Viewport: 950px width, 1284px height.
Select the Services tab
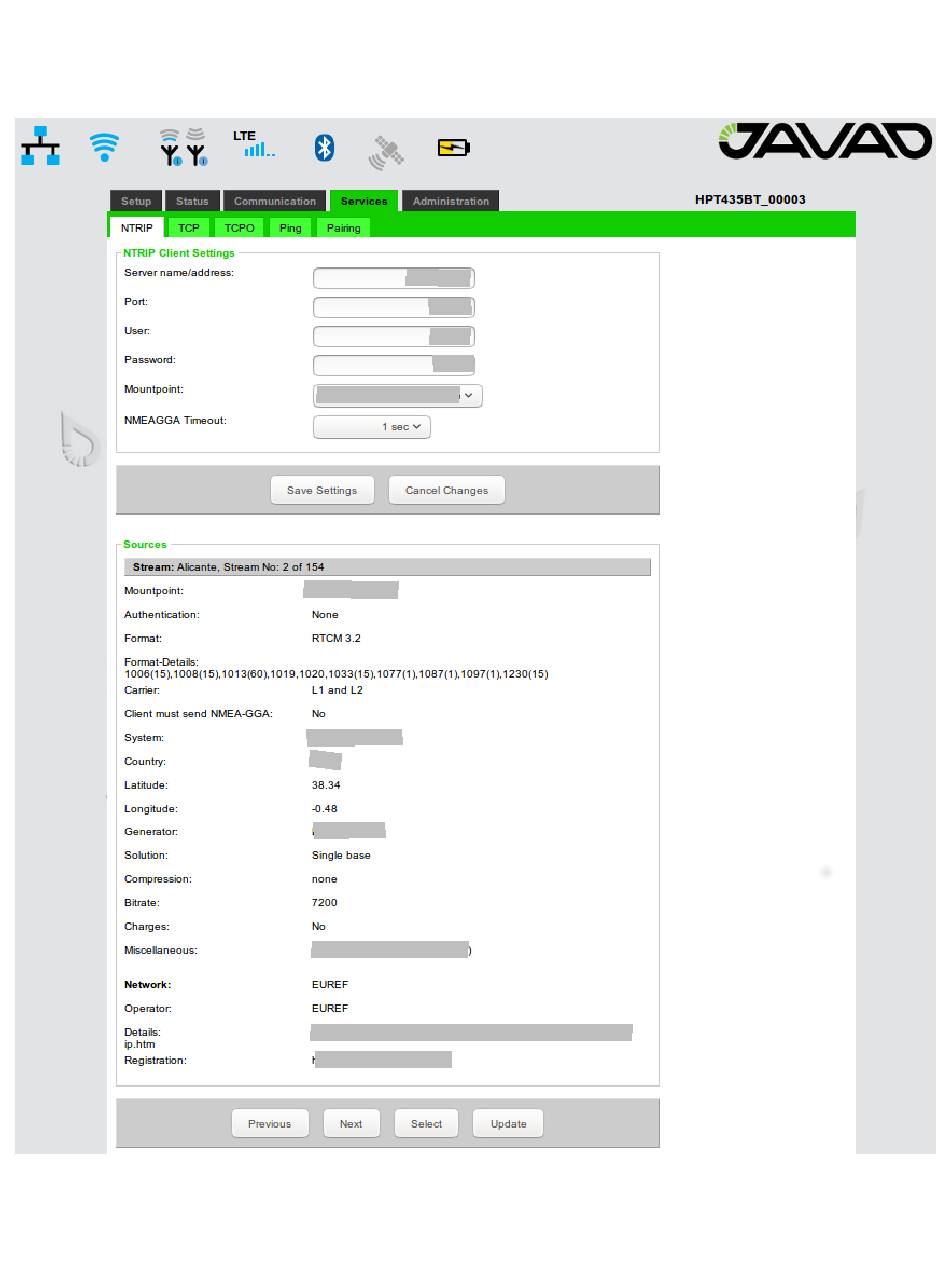click(364, 201)
